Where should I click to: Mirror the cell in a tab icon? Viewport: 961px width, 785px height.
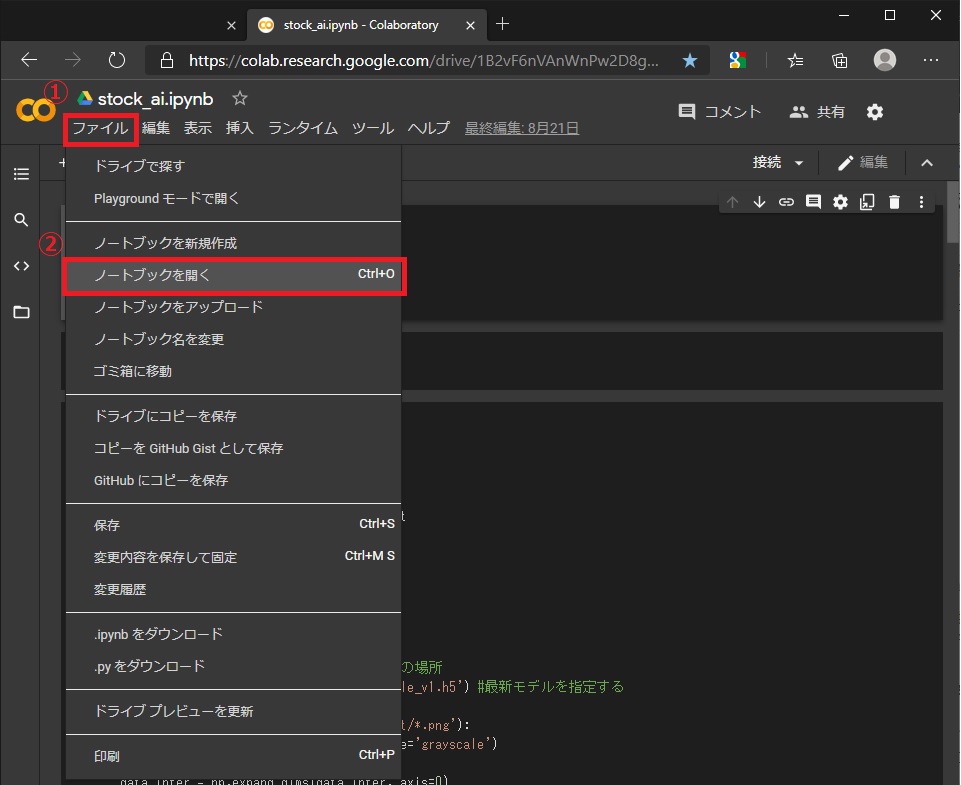pos(867,202)
